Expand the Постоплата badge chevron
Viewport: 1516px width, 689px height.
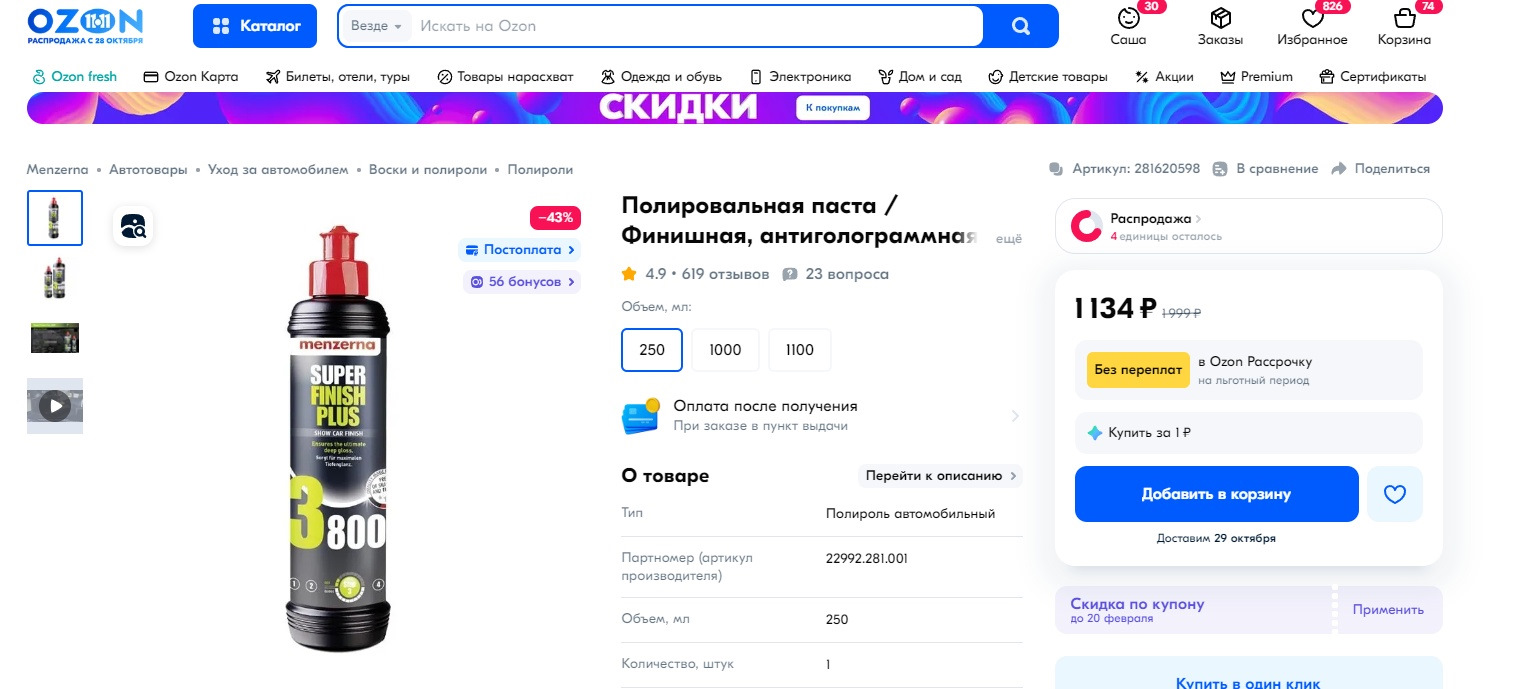click(571, 250)
